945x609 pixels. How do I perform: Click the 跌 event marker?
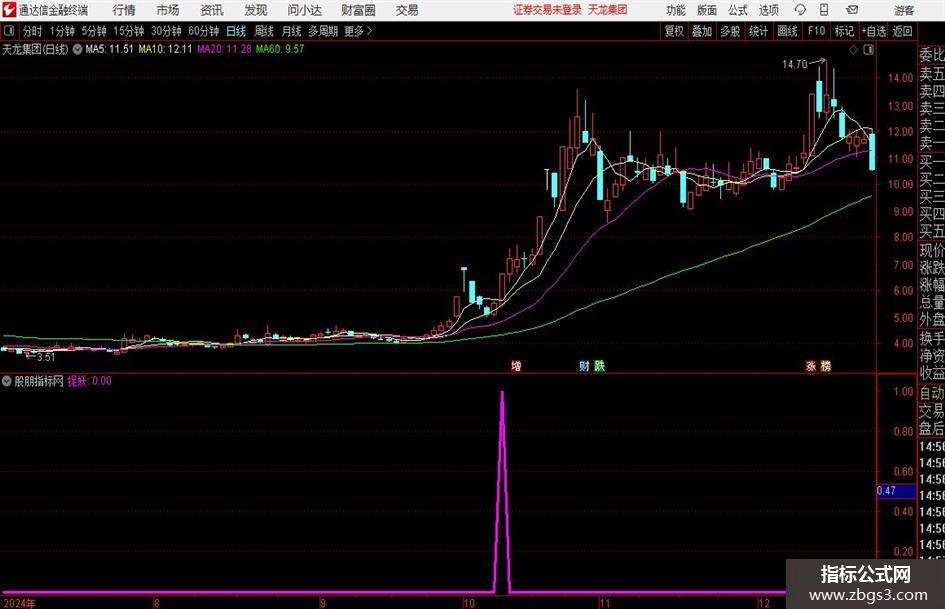point(598,365)
